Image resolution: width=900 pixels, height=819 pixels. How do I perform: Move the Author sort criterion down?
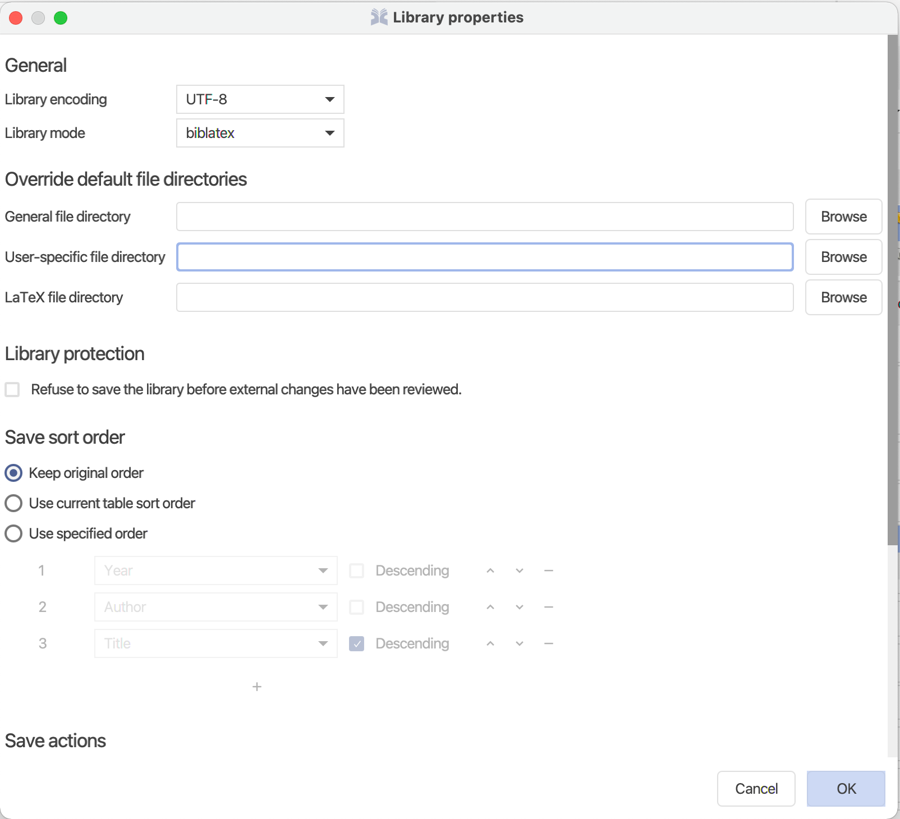(x=519, y=607)
